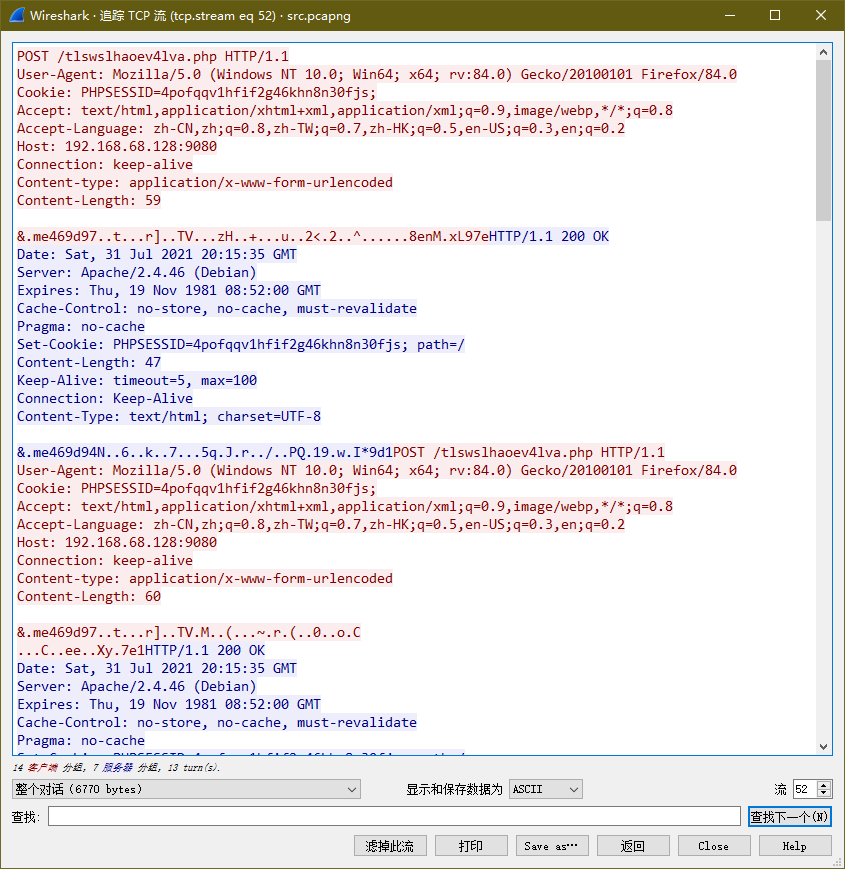Viewport: 845px width, 869px height.
Task: Click the 'Content-Length: 47' line
Action: click(89, 362)
